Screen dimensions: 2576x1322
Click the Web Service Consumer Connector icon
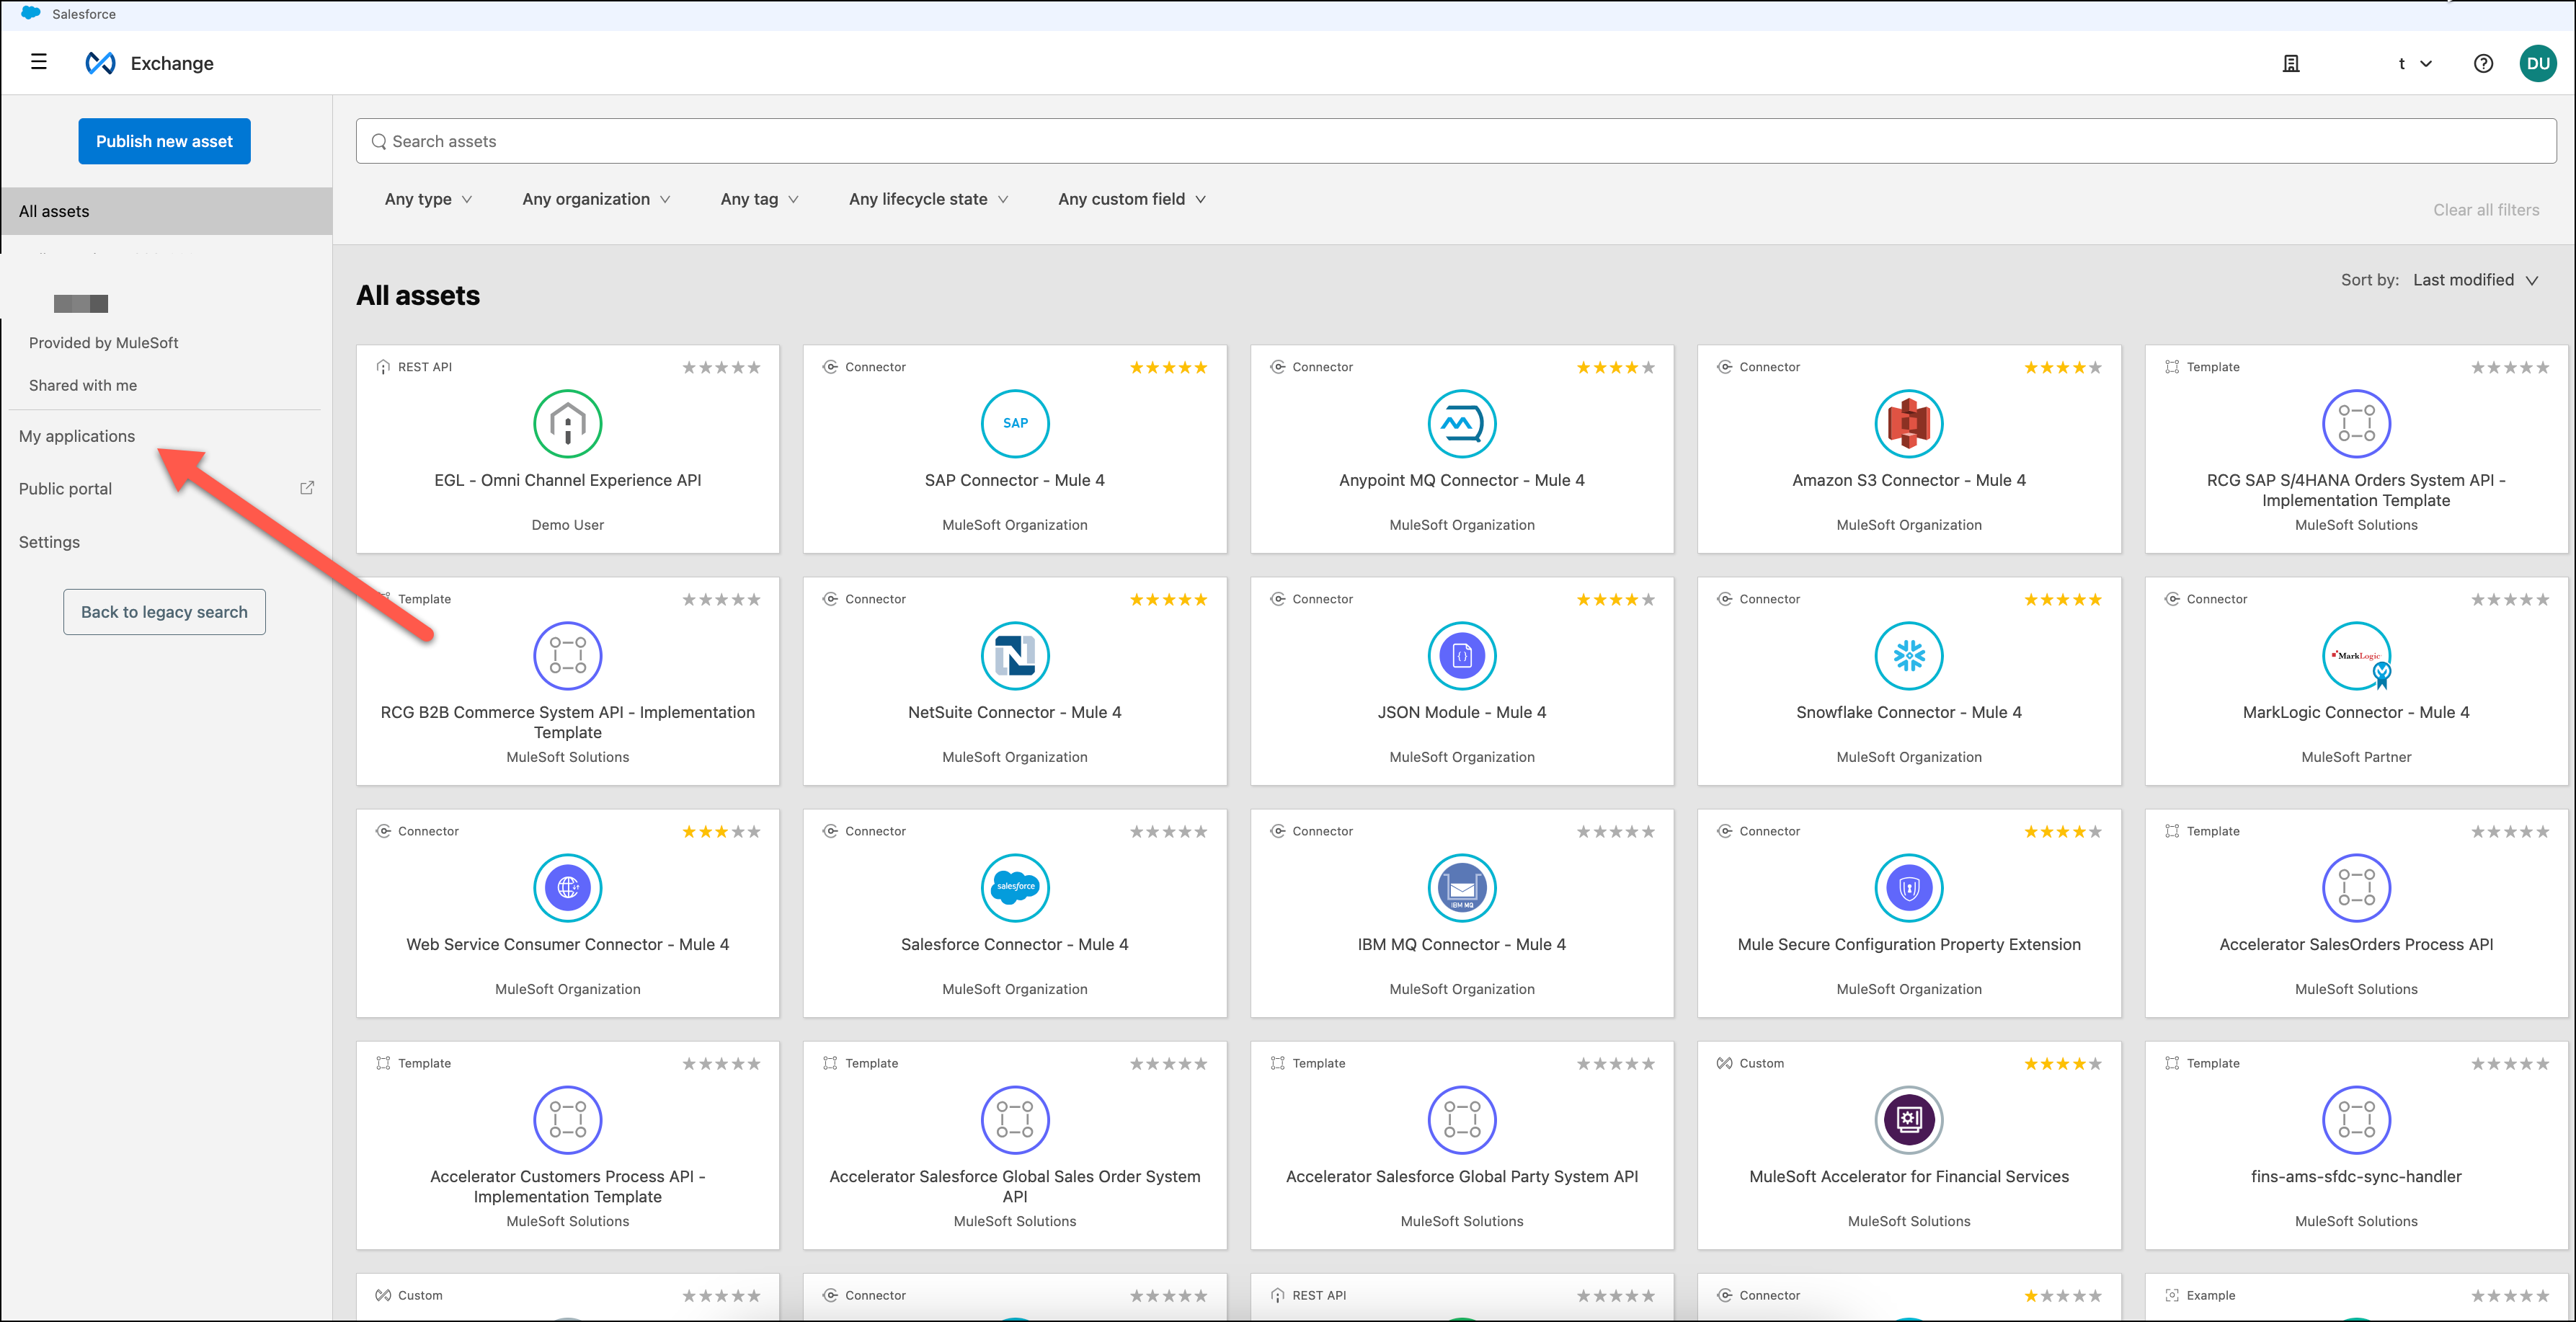[x=568, y=887]
